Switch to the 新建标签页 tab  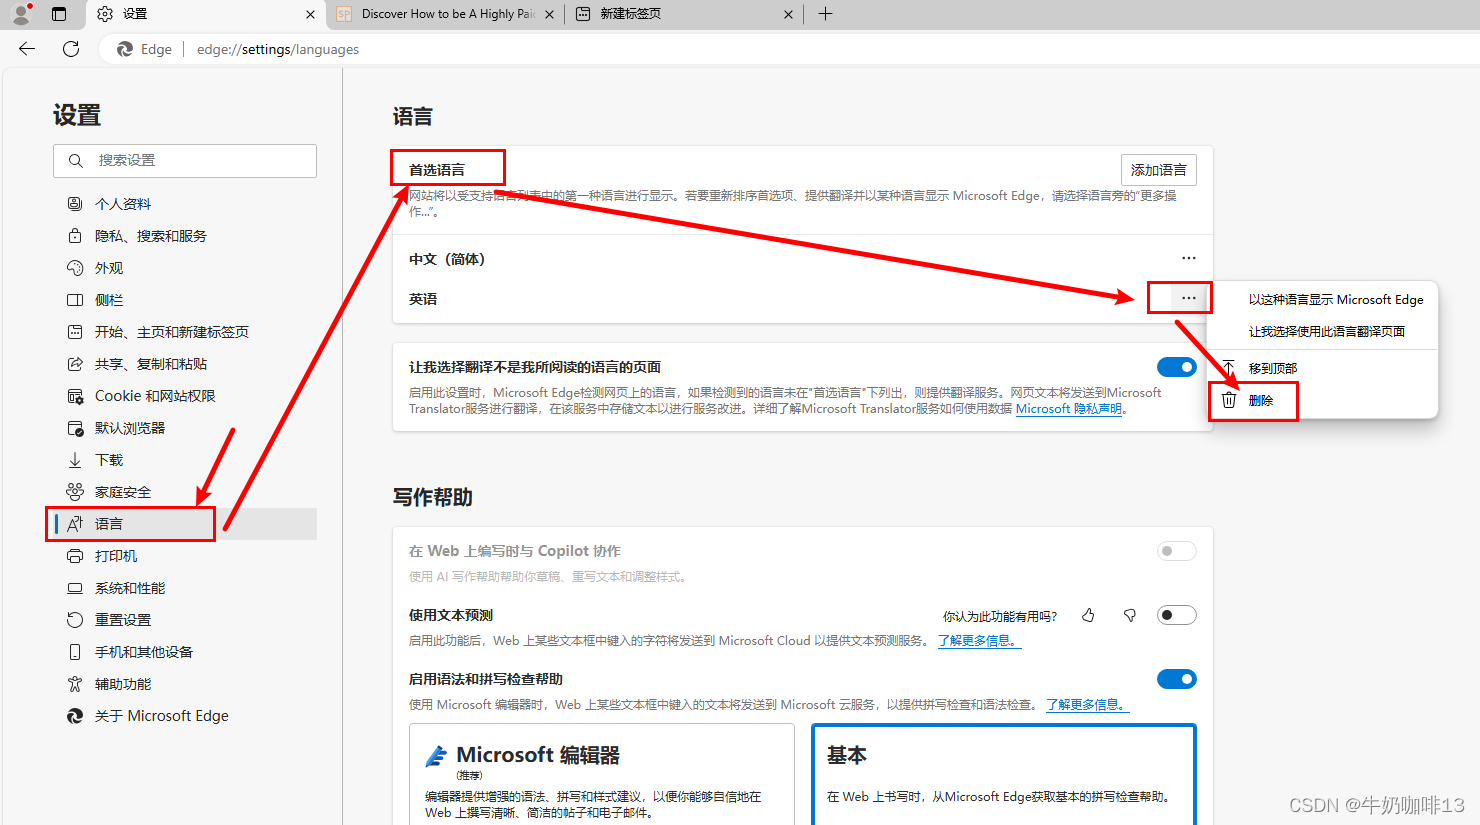(684, 14)
